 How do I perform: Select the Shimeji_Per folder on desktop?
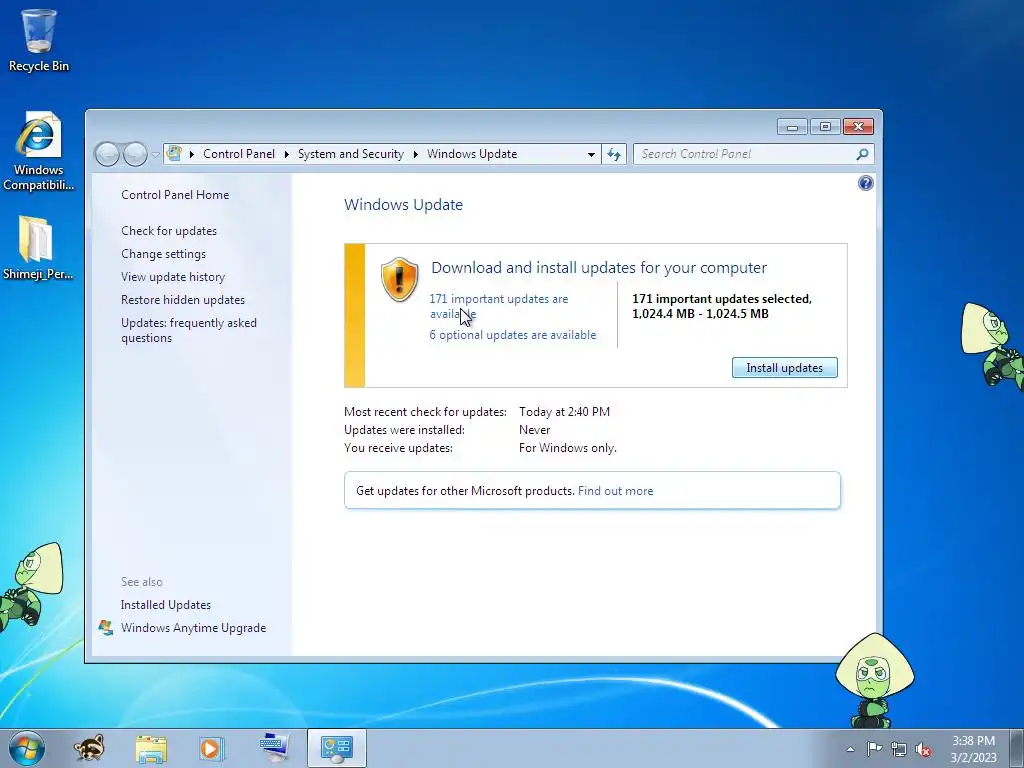tap(37, 248)
